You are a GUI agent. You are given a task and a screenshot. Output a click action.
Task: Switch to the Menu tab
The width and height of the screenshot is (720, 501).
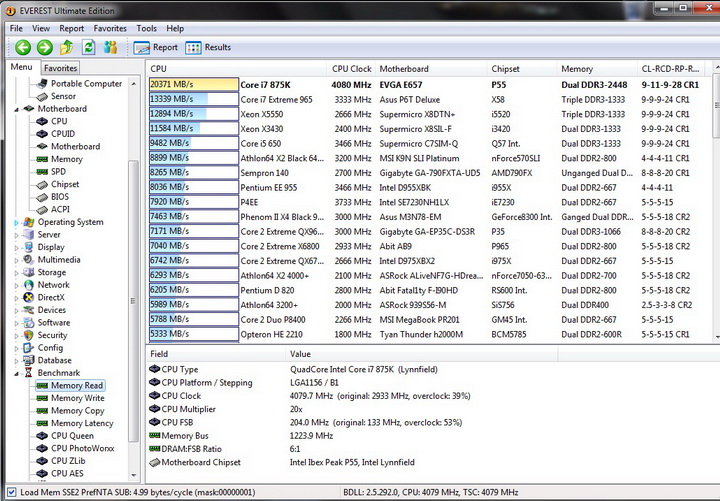22,67
